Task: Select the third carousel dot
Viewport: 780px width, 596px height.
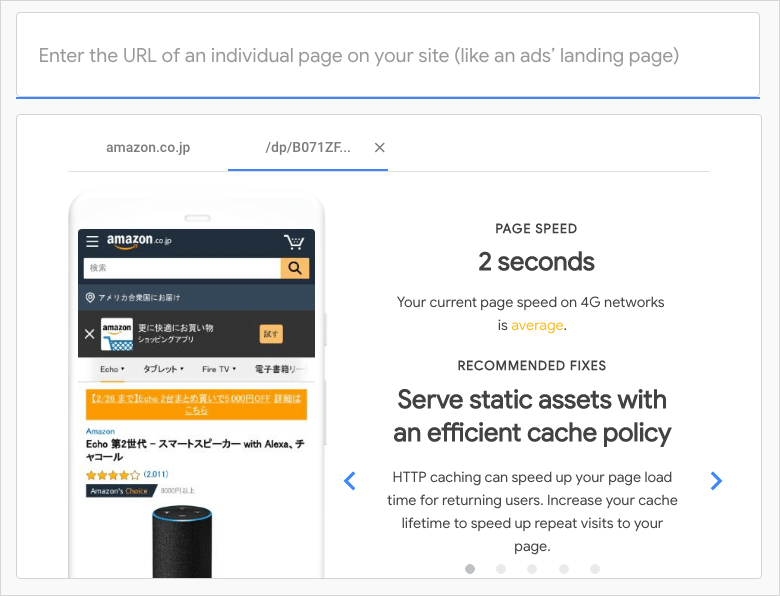Action: (x=532, y=569)
